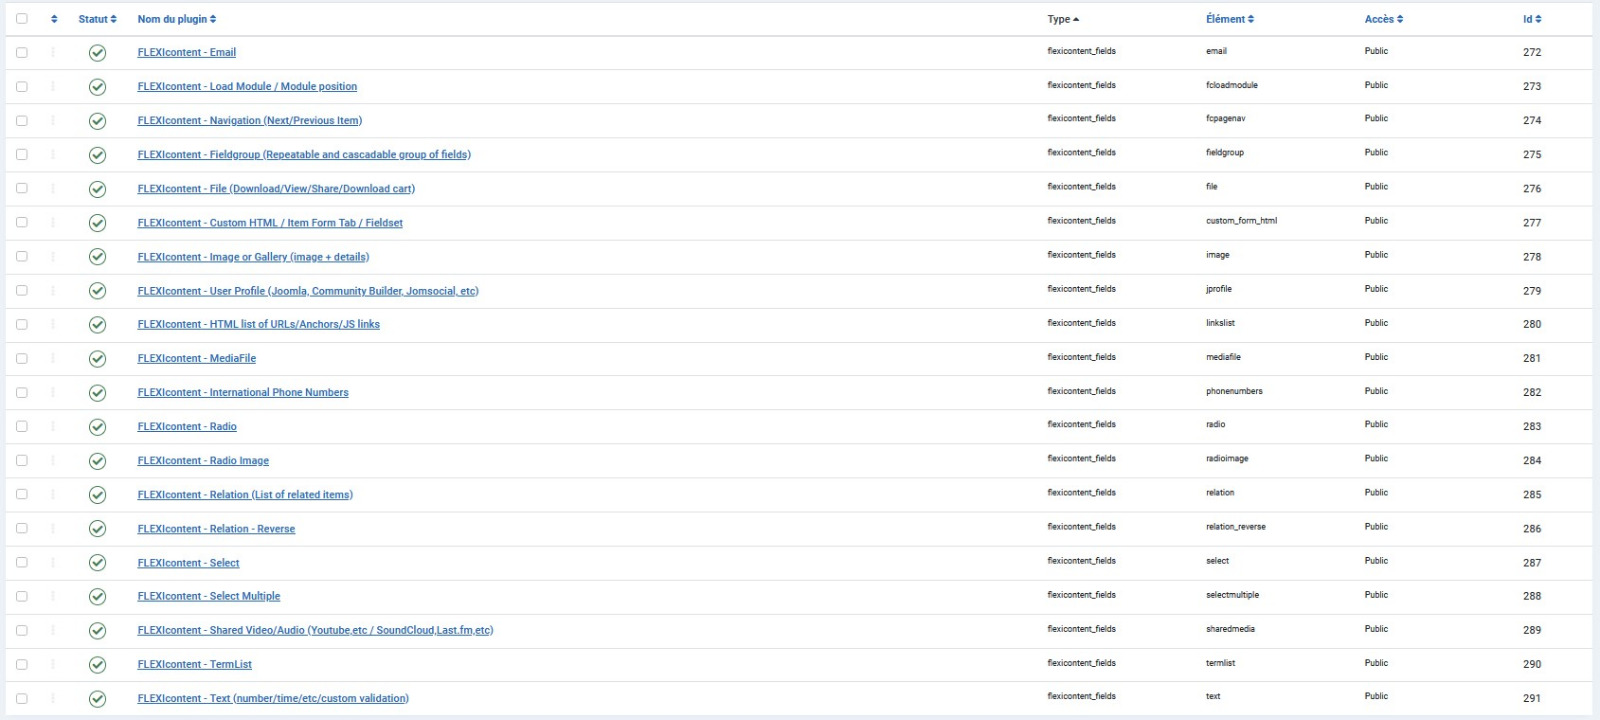The image size is (1600, 720).
Task: Click the 'phonenumbers' element cell
Action: pyautogui.click(x=1234, y=391)
